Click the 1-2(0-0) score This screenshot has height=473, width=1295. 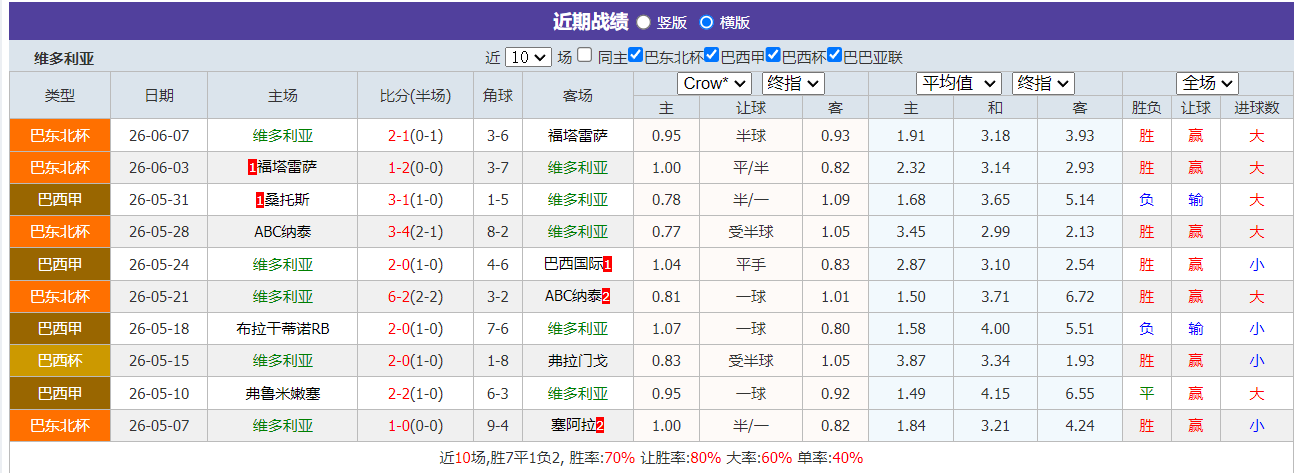coord(415,167)
